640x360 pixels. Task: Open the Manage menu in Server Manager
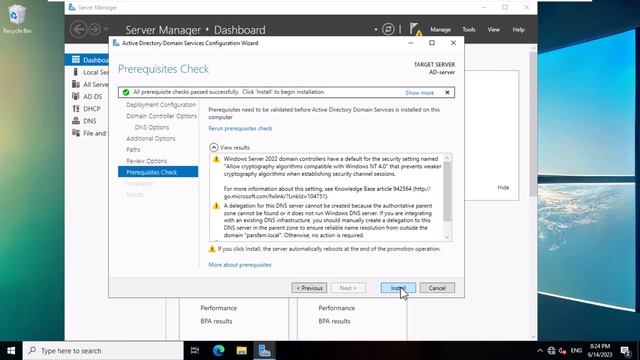click(x=440, y=29)
